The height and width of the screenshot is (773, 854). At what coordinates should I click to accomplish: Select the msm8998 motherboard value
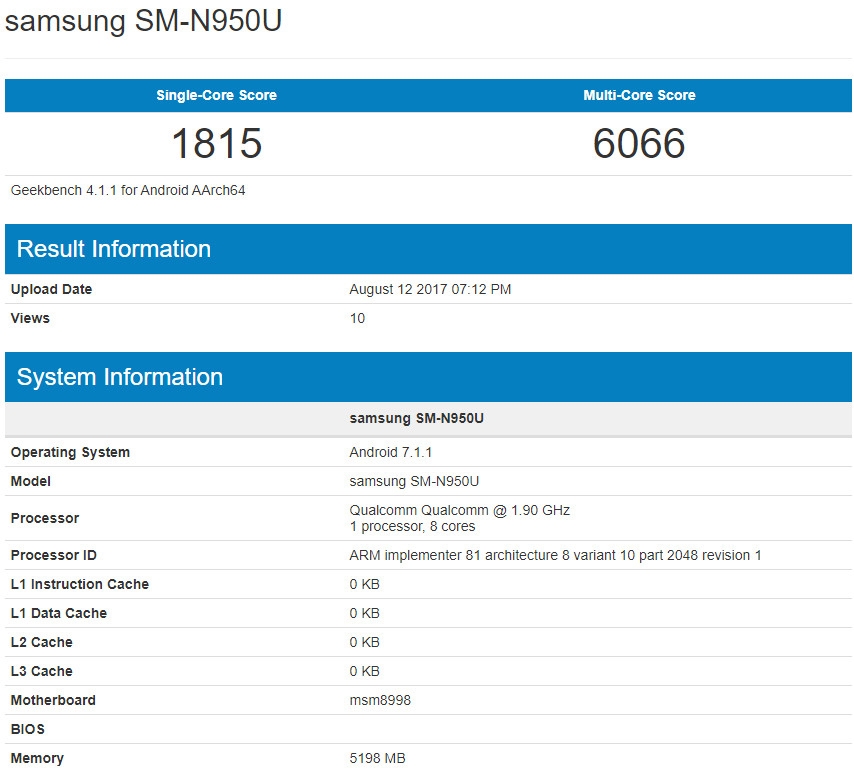pyautogui.click(x=371, y=700)
